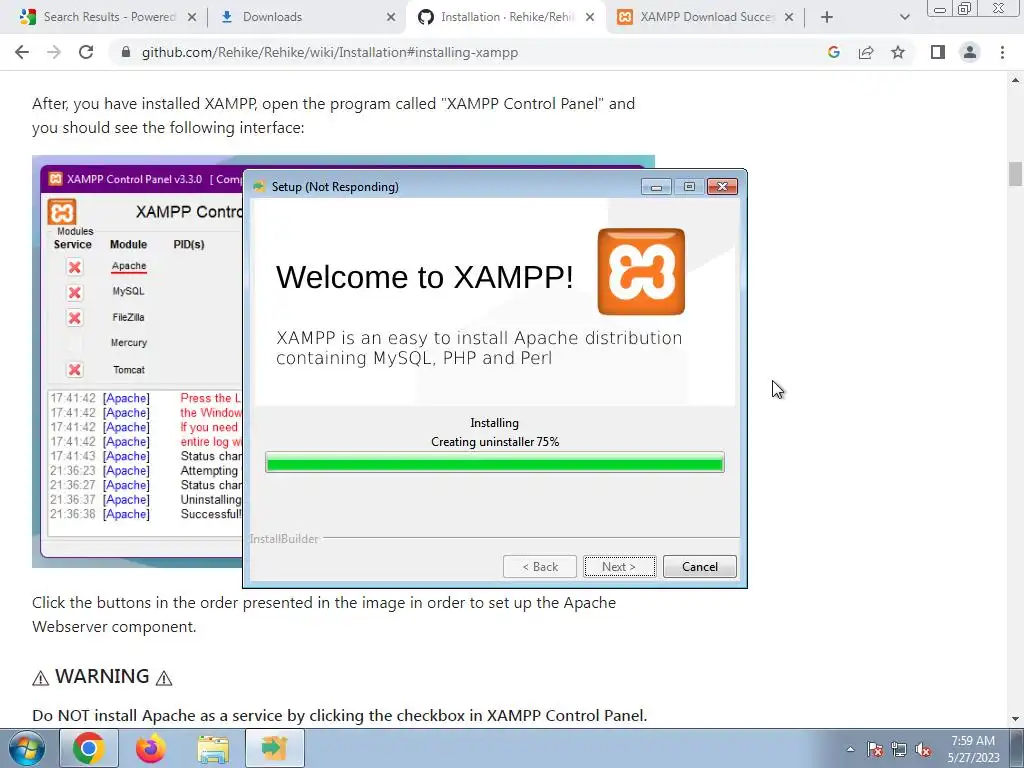
Task: Click the share page icon
Action: pos(866,52)
